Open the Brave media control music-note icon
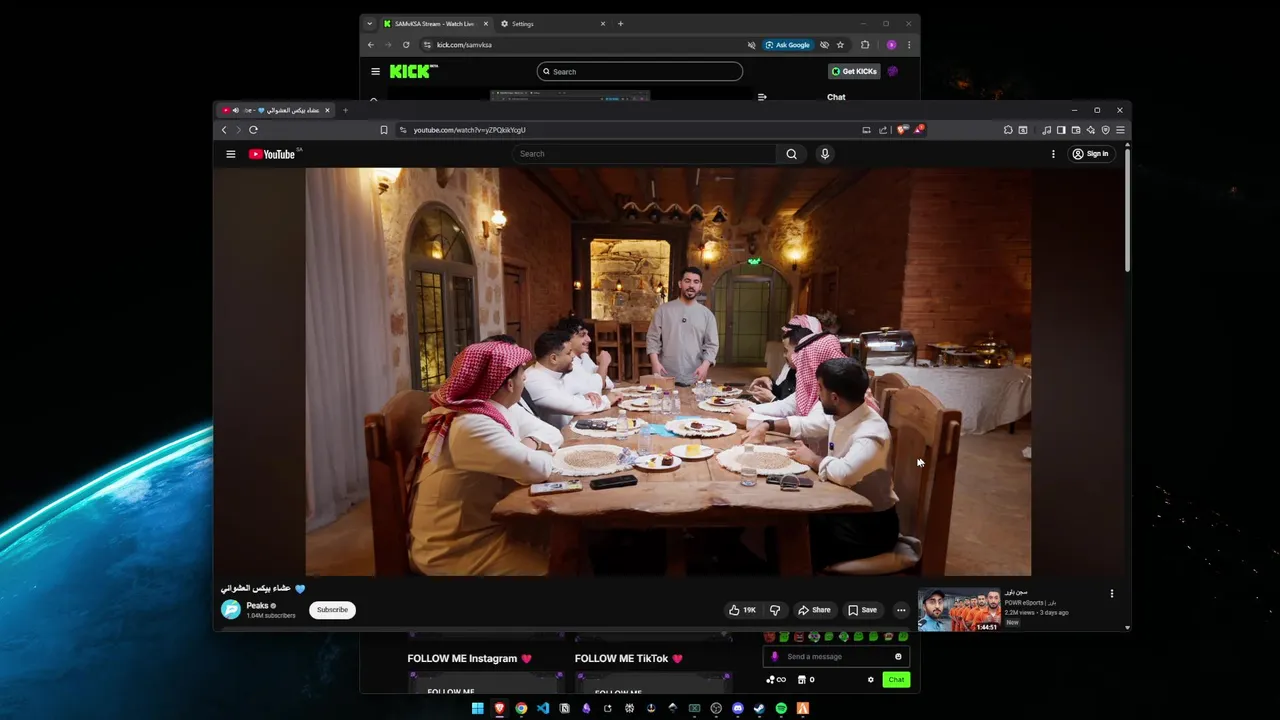The image size is (1280, 720). [x=1046, y=130]
